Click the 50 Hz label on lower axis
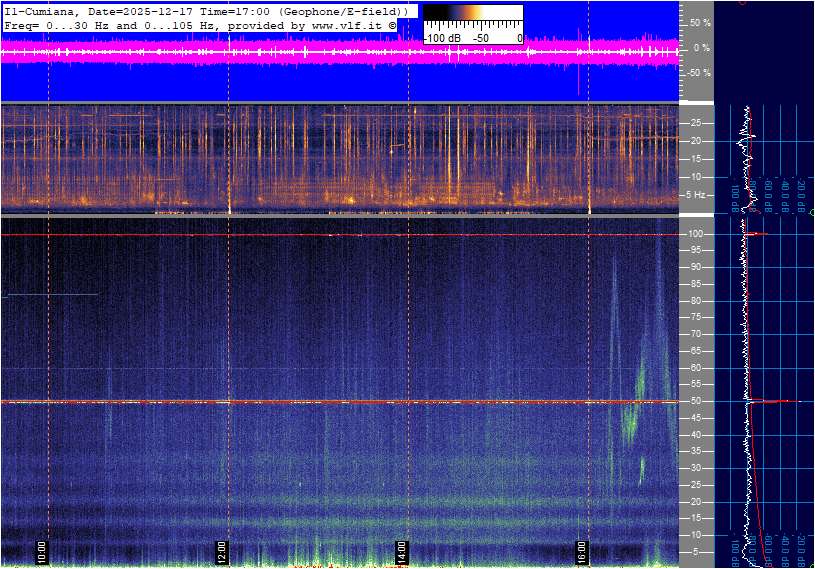The image size is (815, 569). click(695, 401)
